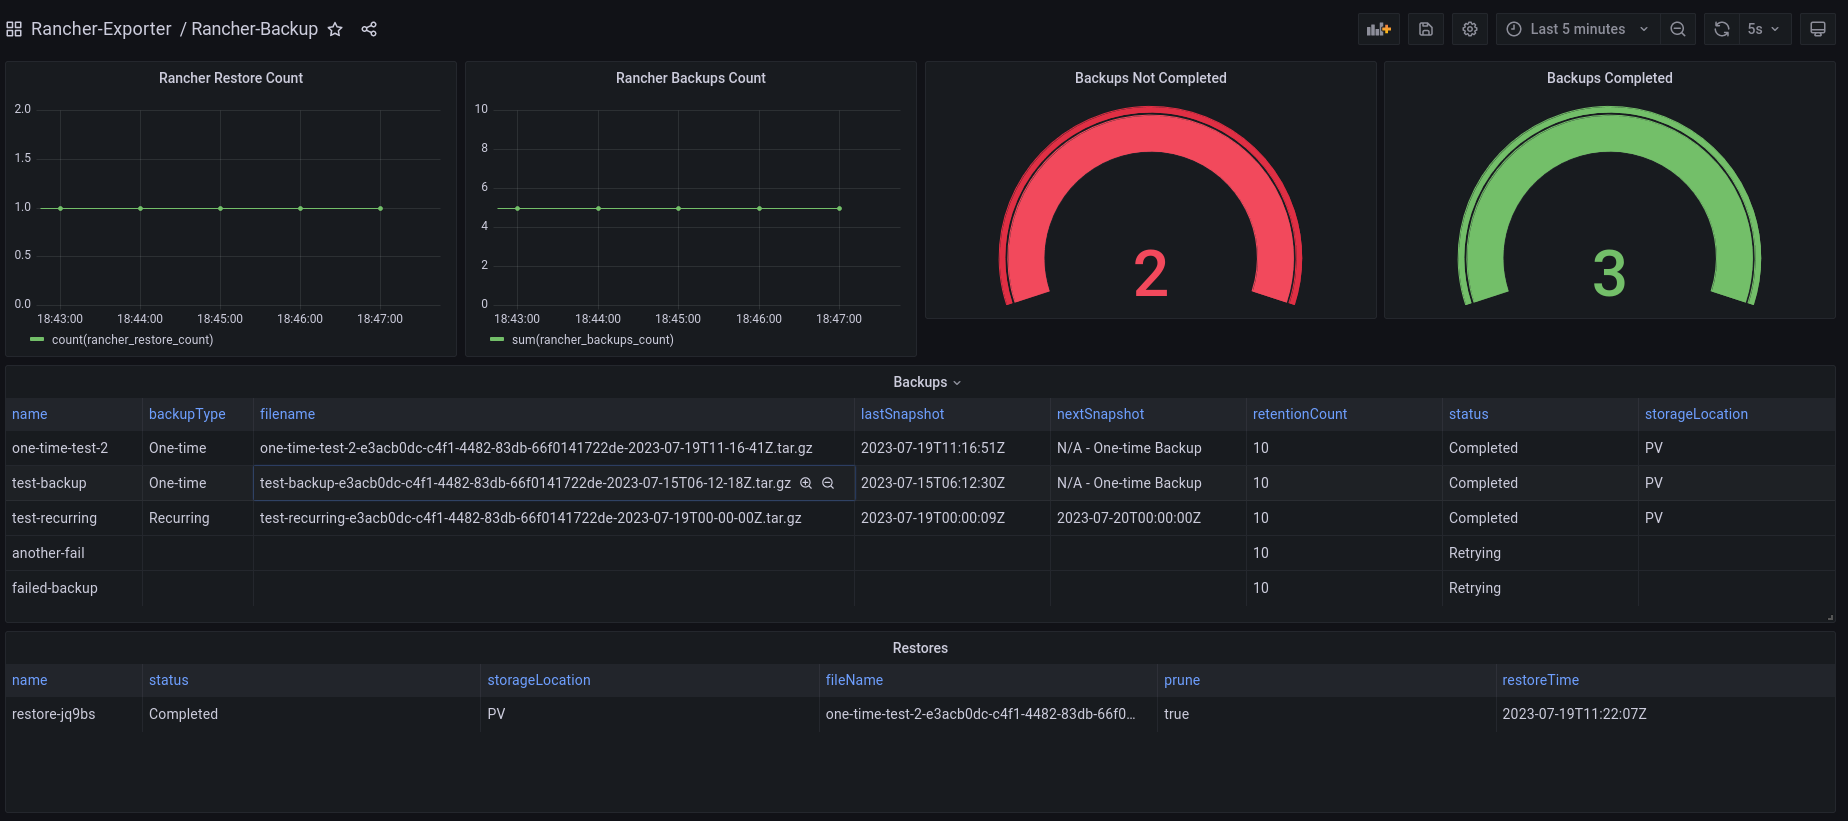
Task: Open the dashboards grid icon
Action: 14,30
